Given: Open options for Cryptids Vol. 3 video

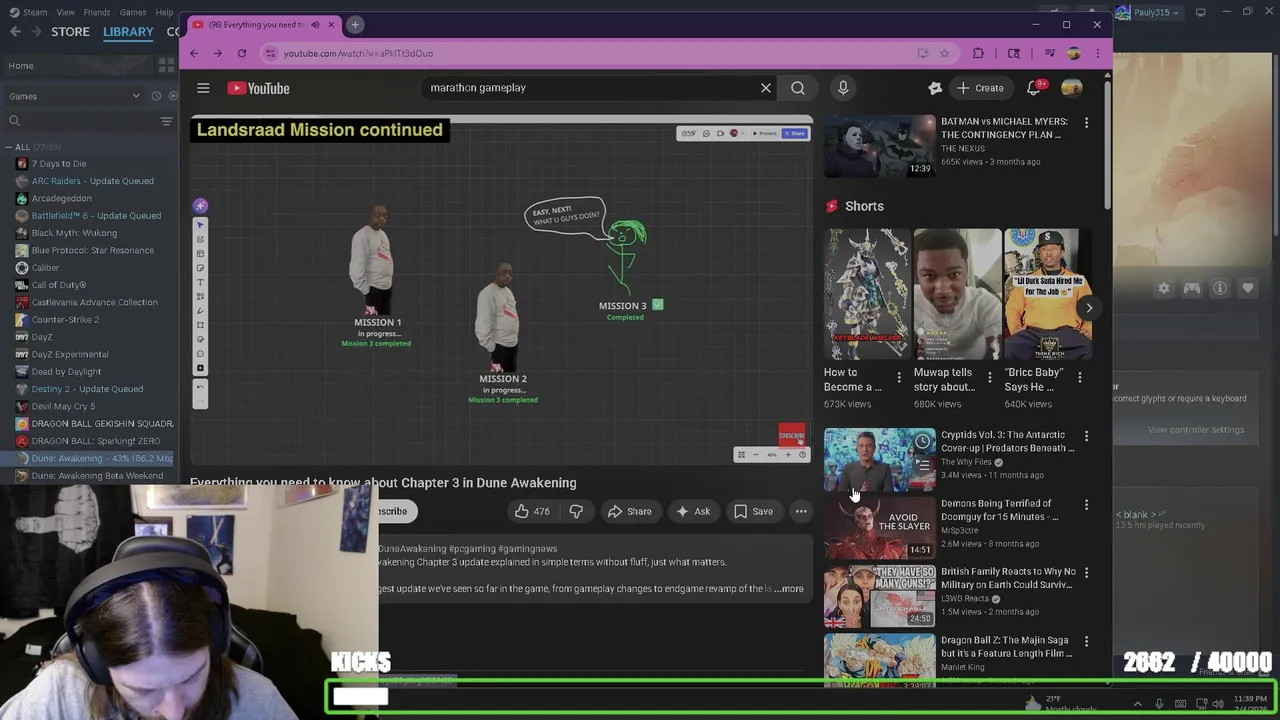Looking at the screenshot, I should click(1086, 436).
